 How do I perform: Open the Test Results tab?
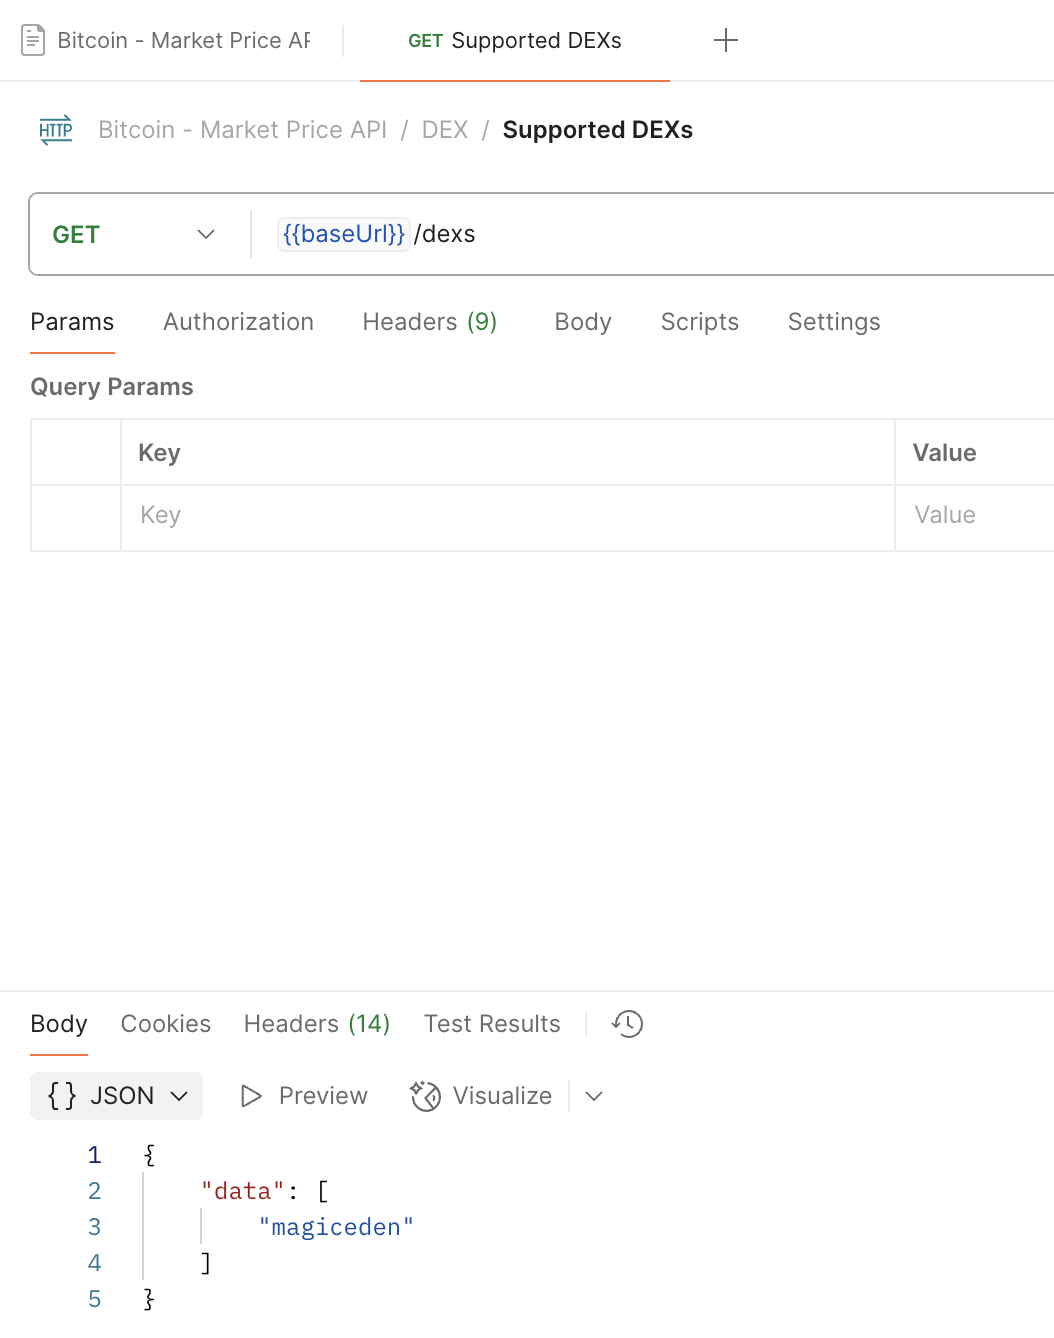point(492,1024)
